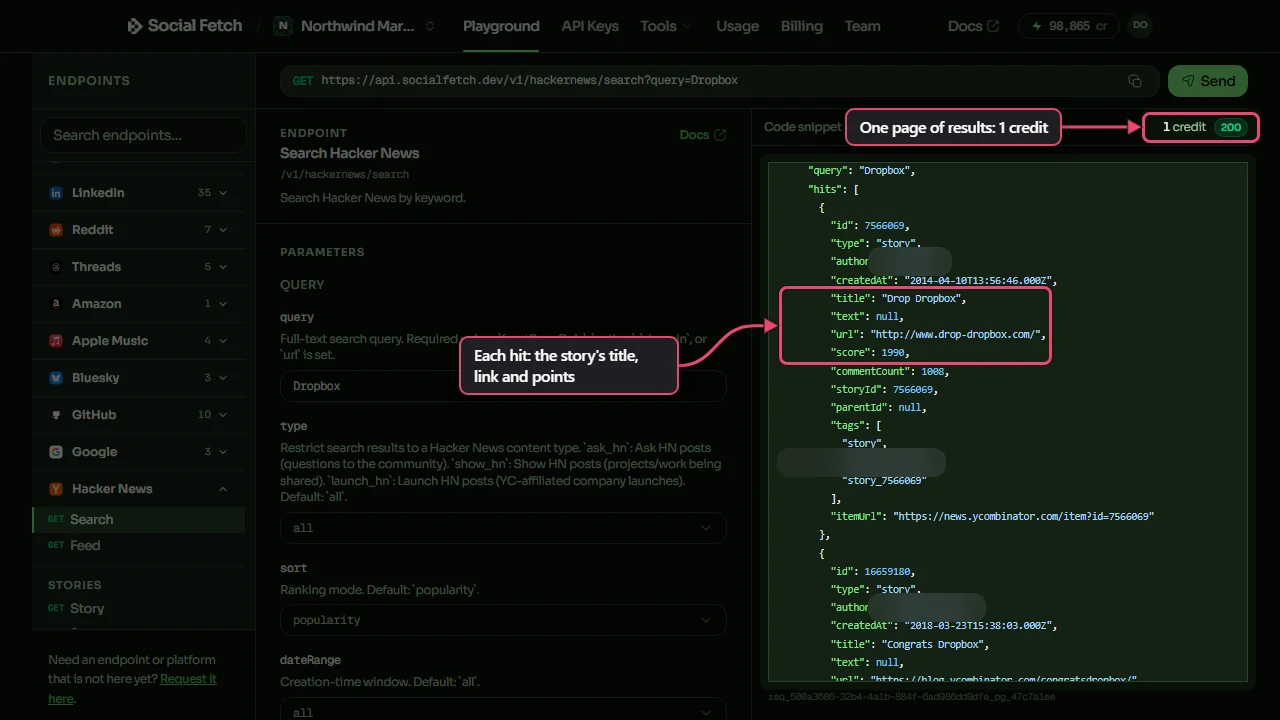The width and height of the screenshot is (1280, 720).
Task: Open the Billing tab
Action: coord(802,26)
